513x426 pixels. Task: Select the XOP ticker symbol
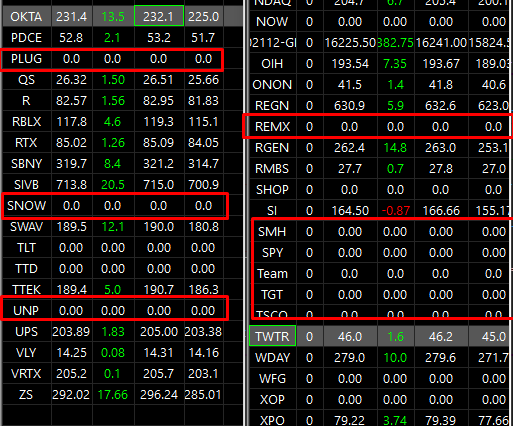pos(272,400)
